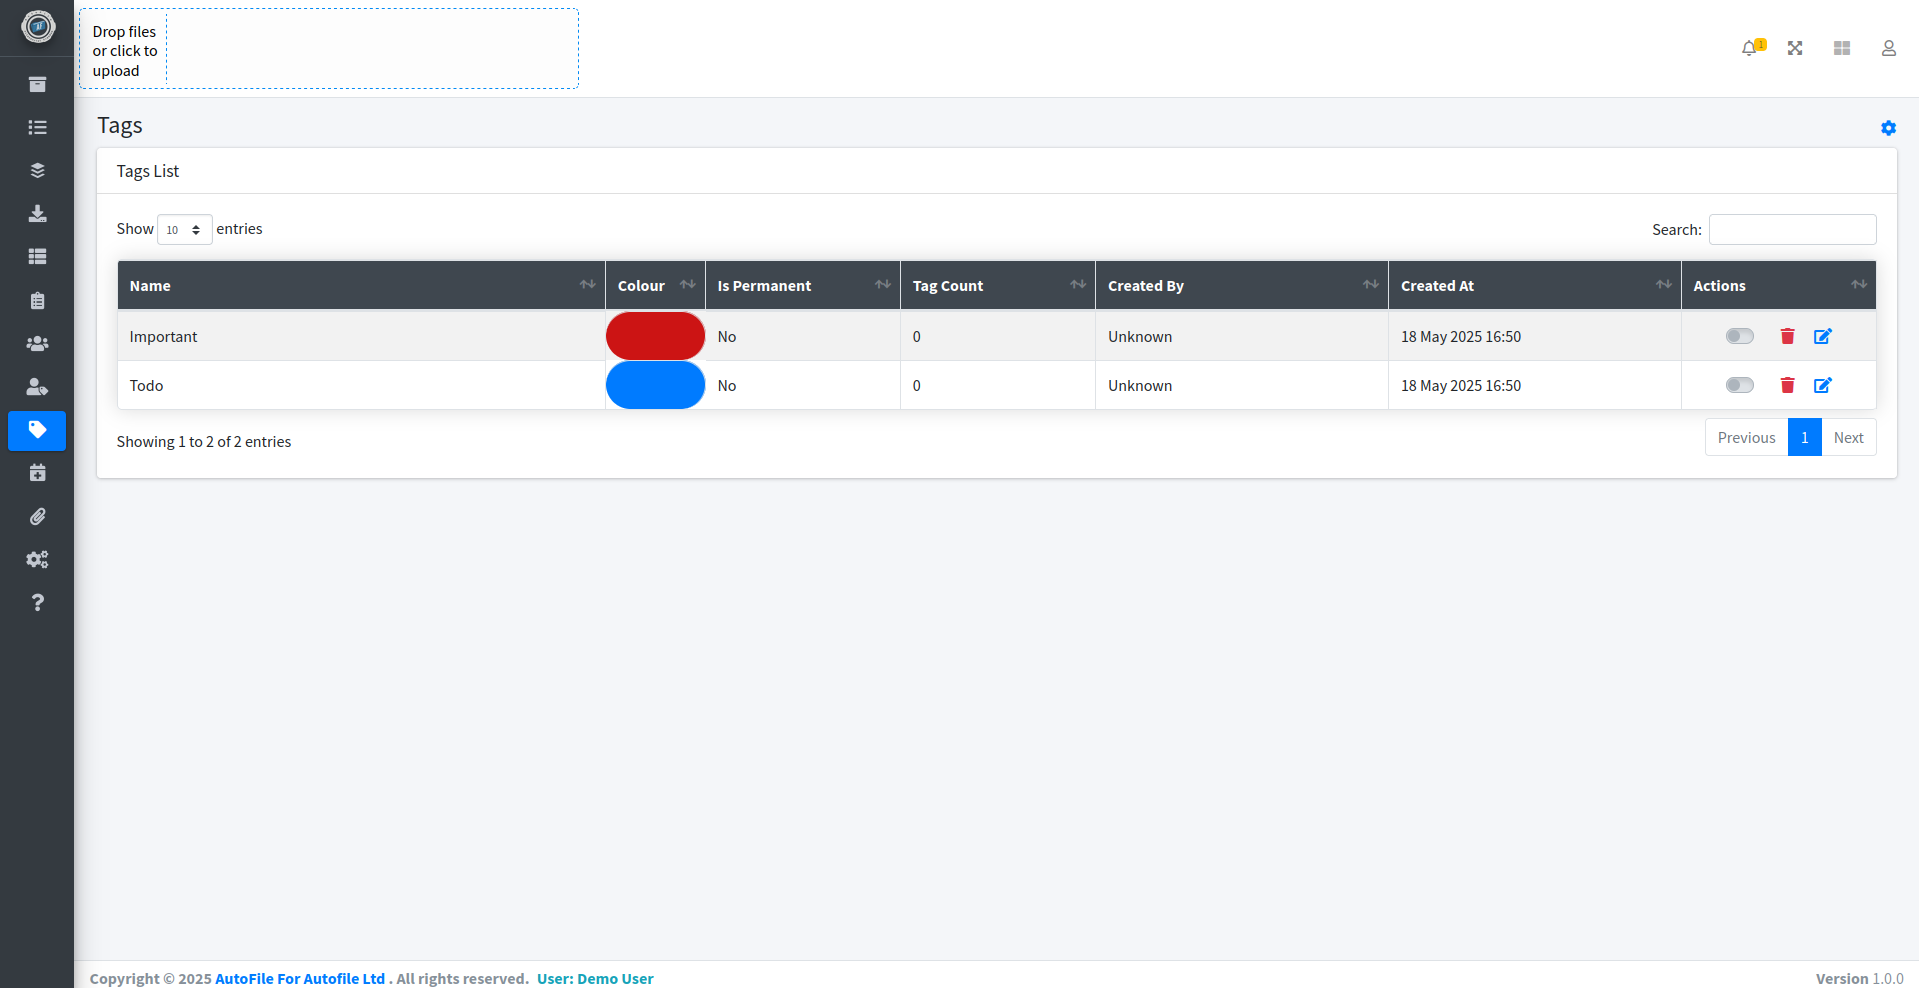Click the Next pagination button

coord(1848,437)
